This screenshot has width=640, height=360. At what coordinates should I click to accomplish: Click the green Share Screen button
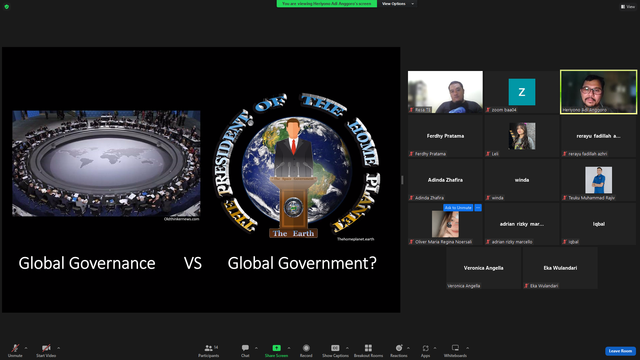tap(276, 350)
